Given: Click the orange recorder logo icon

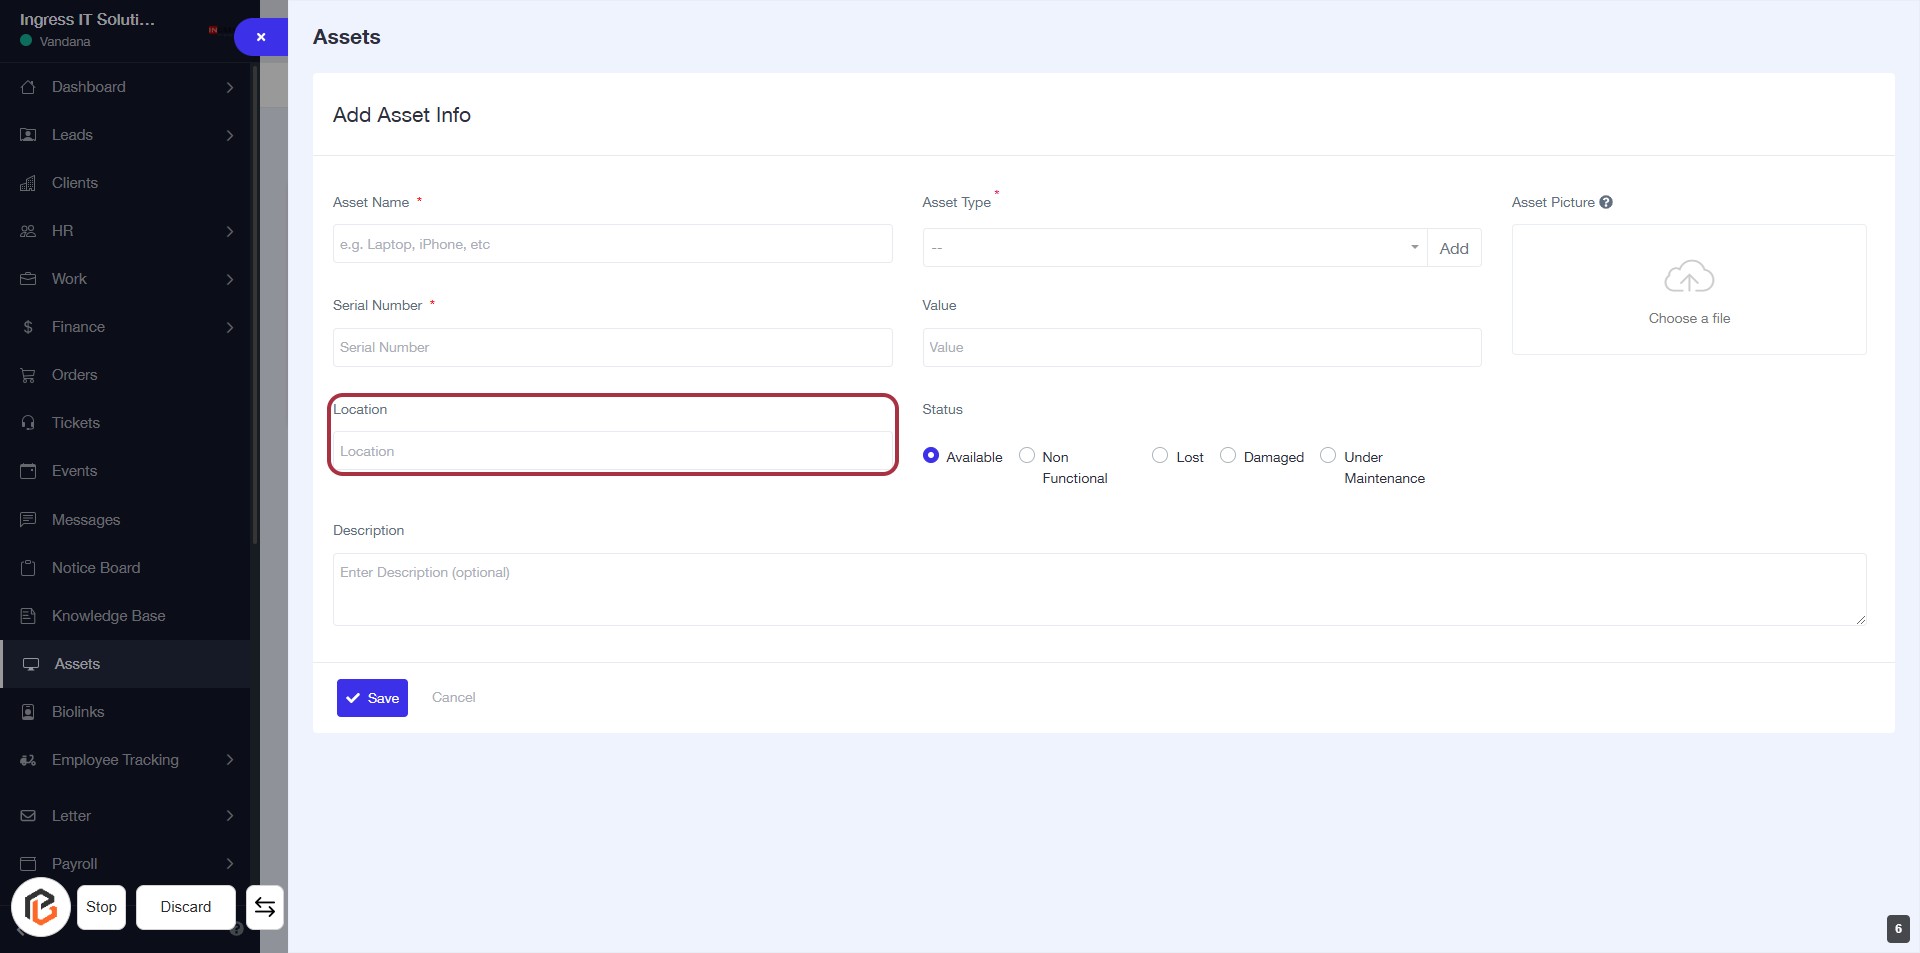Looking at the screenshot, I should tap(41, 907).
